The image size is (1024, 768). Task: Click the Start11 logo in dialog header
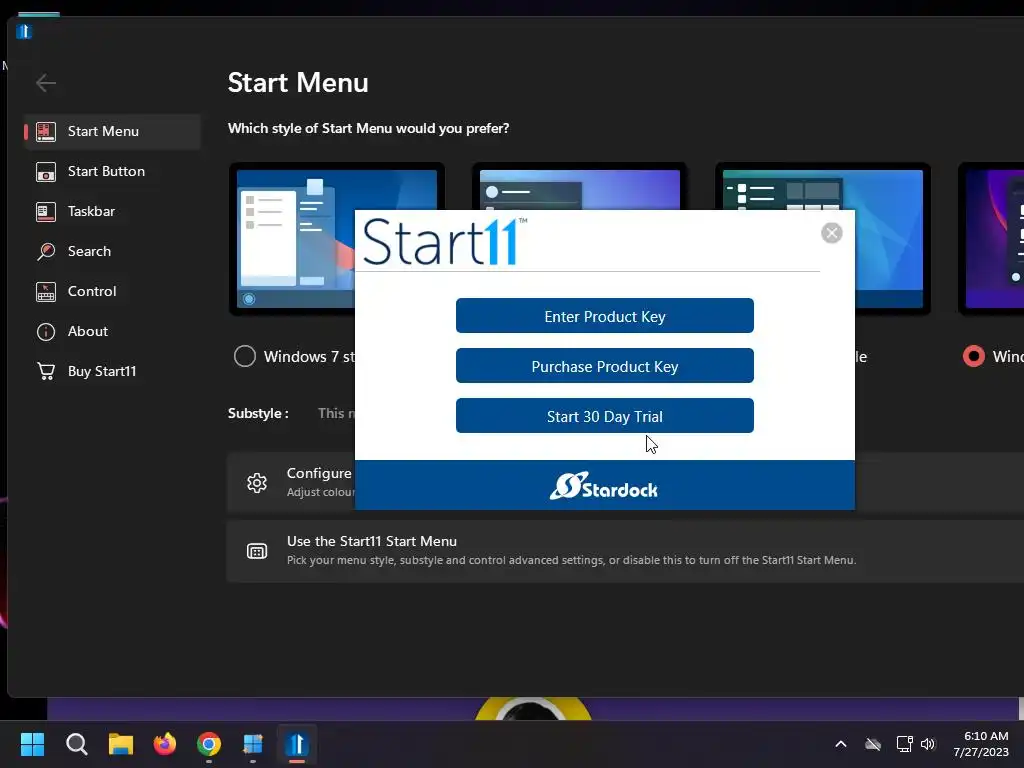445,241
